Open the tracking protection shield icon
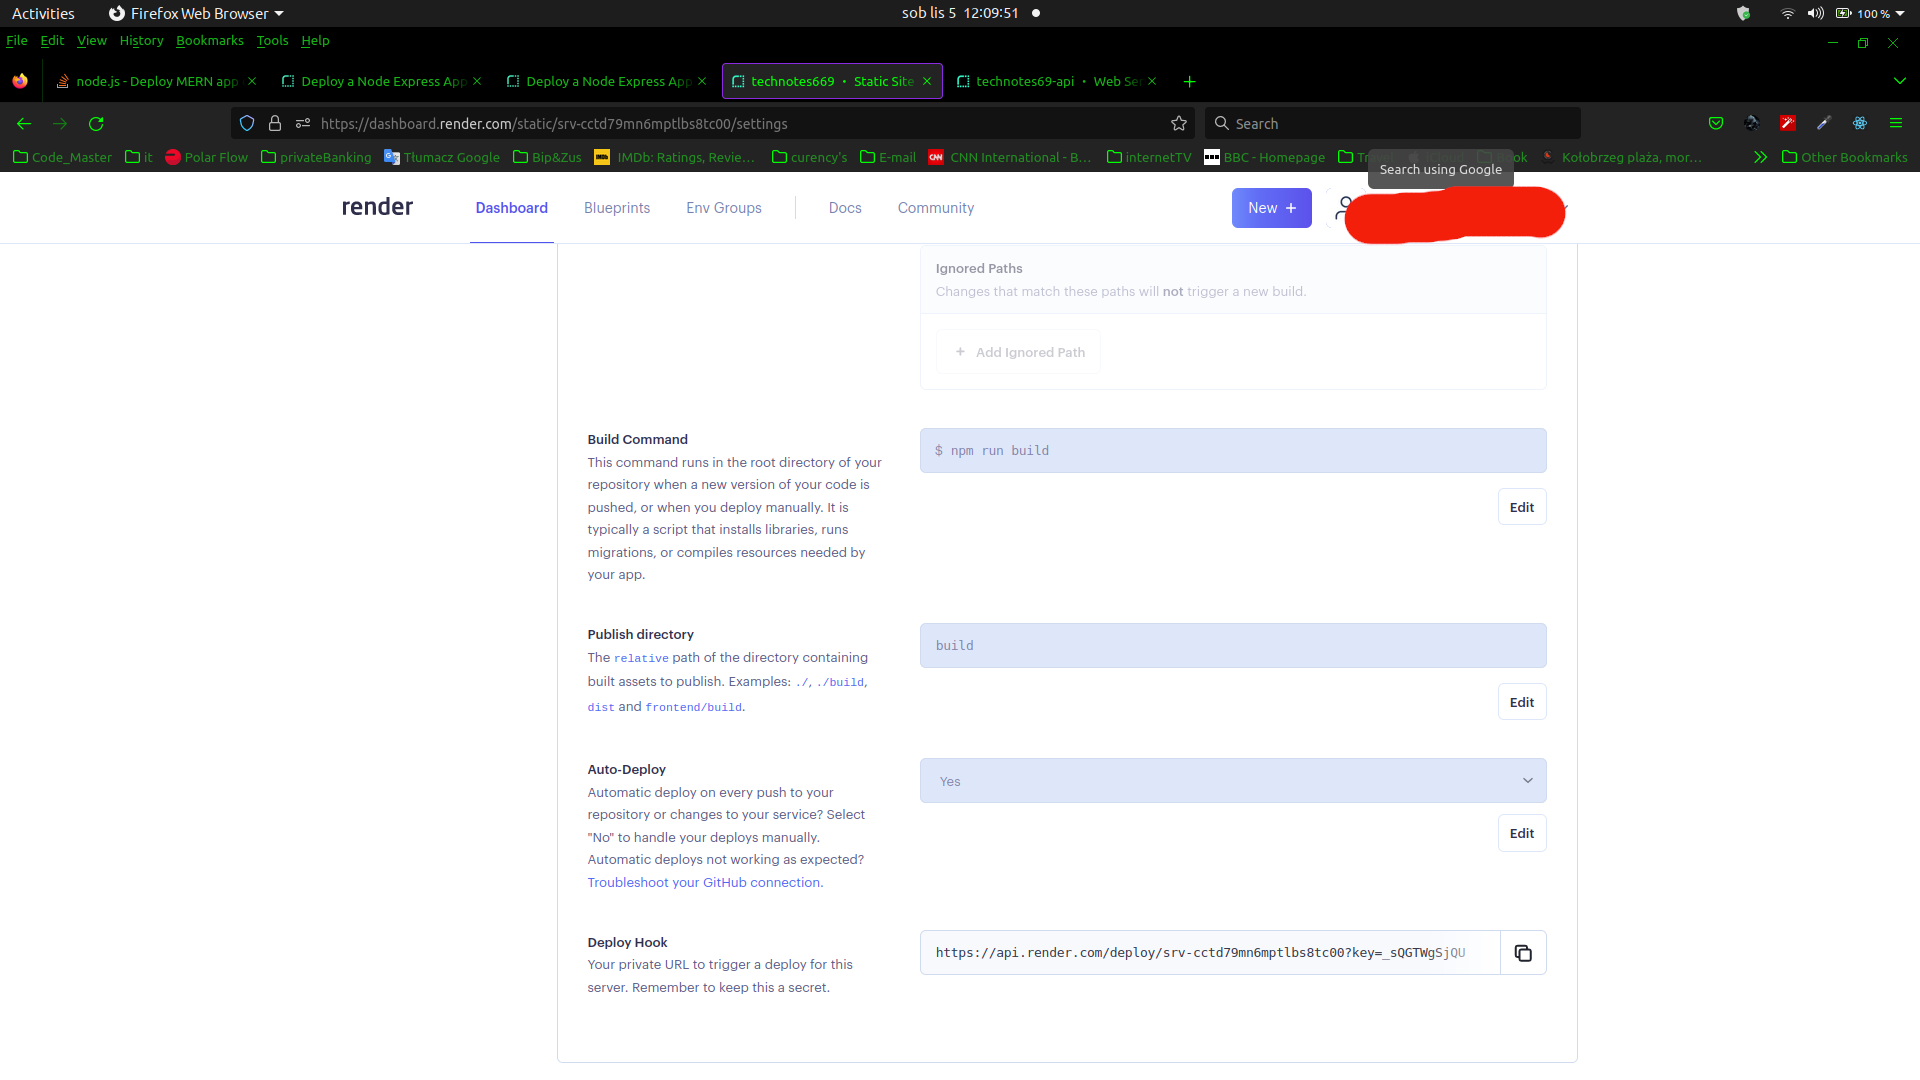The image size is (1920, 1080). [x=247, y=124]
